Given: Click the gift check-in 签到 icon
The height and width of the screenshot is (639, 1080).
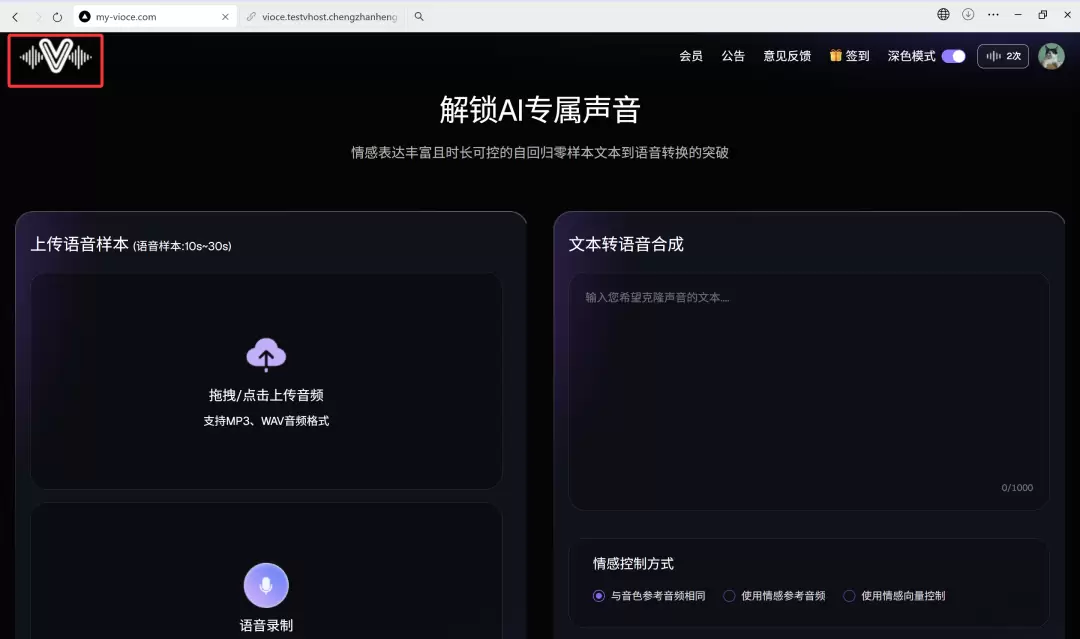Looking at the screenshot, I should pos(835,56).
